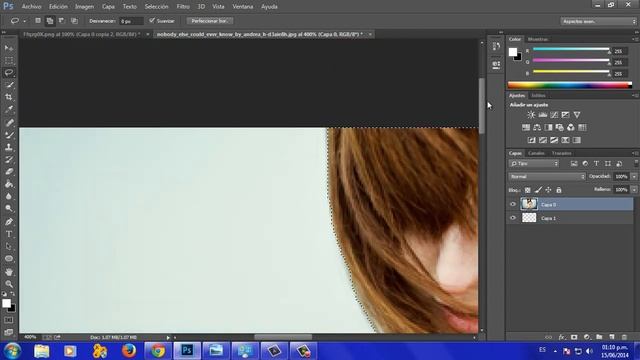The image size is (640, 360).
Task: Select the Blur tool
Action: tap(9, 196)
